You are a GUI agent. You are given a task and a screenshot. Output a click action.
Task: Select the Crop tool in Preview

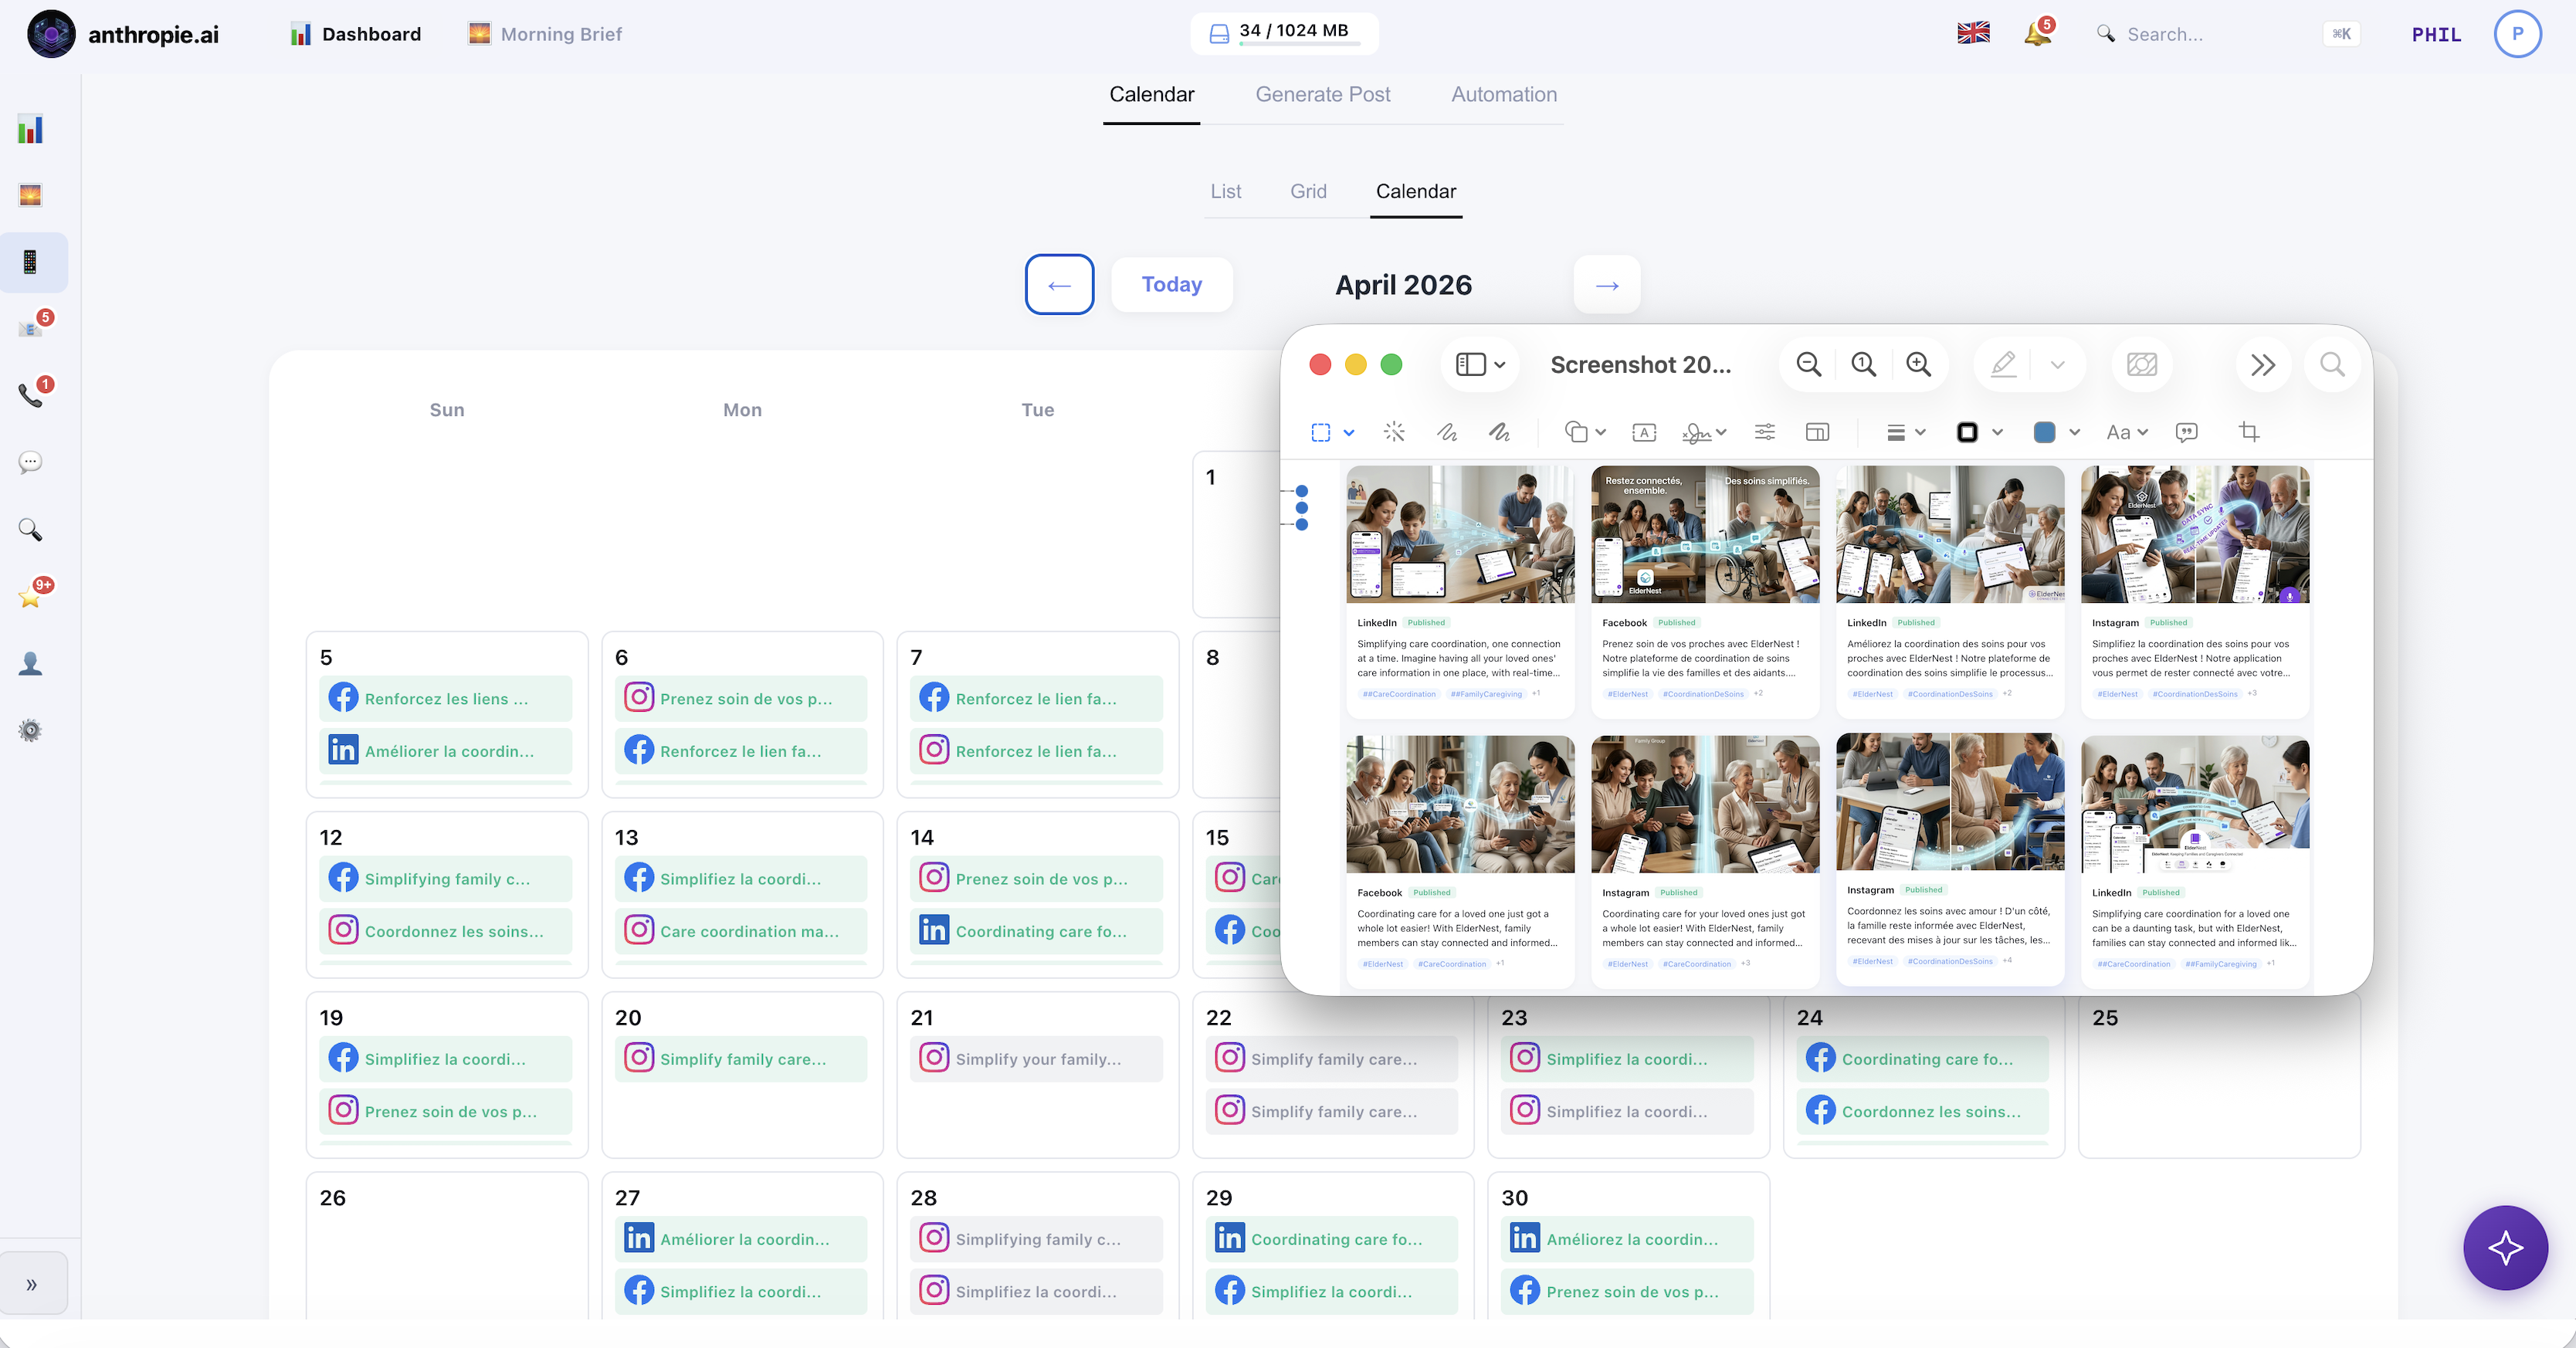(2249, 432)
